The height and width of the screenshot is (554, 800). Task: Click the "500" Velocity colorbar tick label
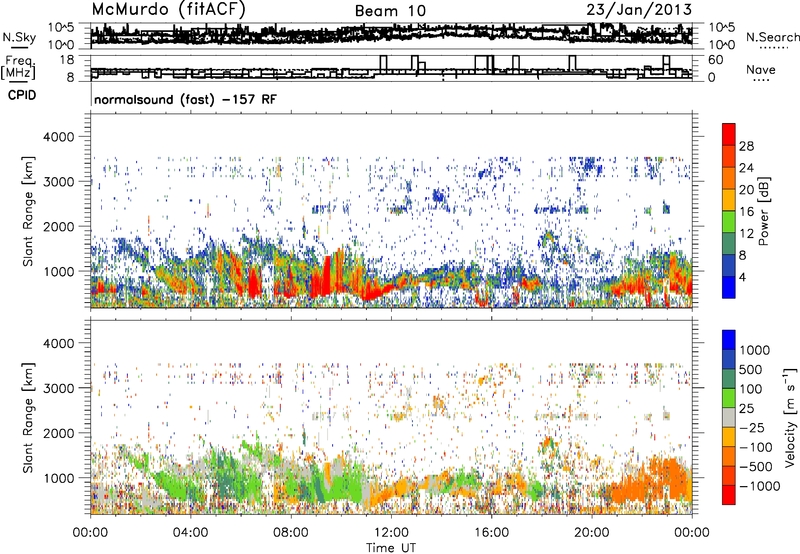[751, 370]
